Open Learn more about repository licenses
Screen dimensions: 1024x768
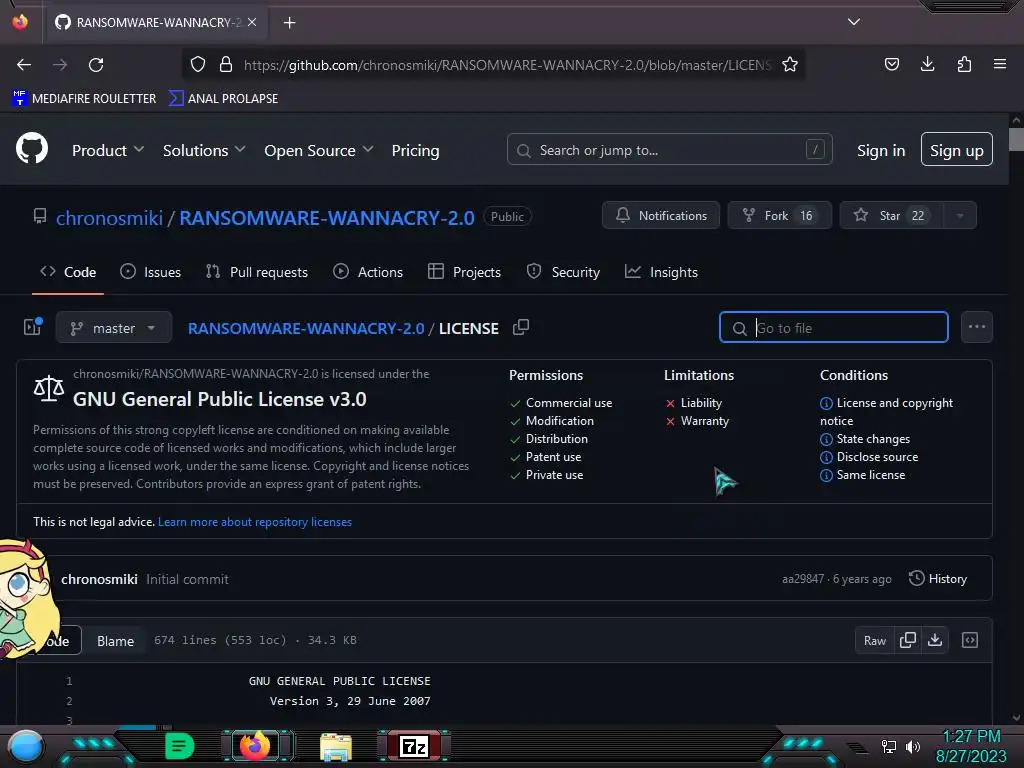255,522
